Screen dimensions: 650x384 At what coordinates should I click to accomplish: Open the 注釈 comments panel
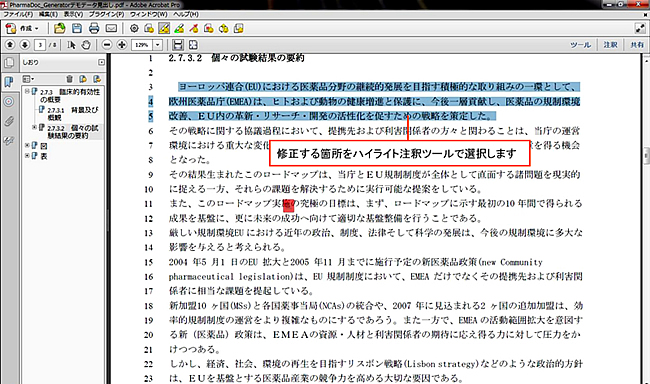click(611, 45)
